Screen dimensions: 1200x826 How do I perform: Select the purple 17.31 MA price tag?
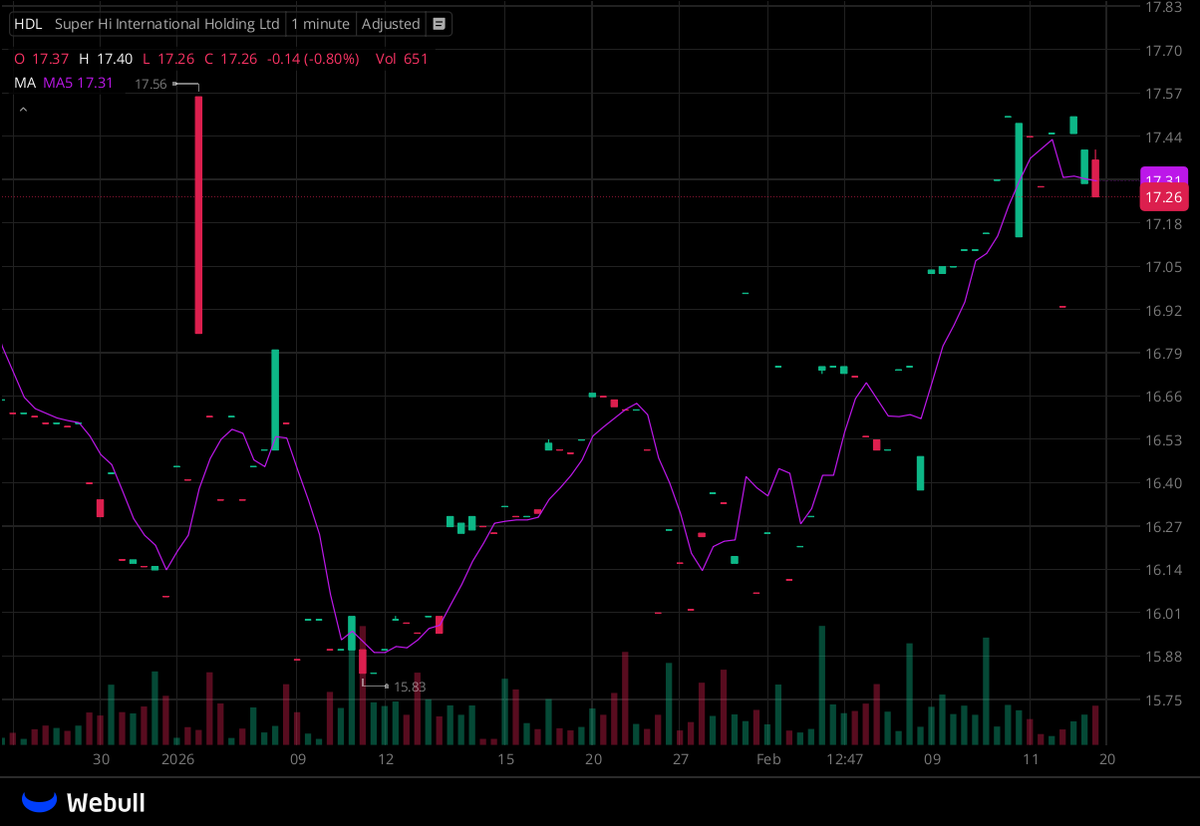[x=1164, y=177]
